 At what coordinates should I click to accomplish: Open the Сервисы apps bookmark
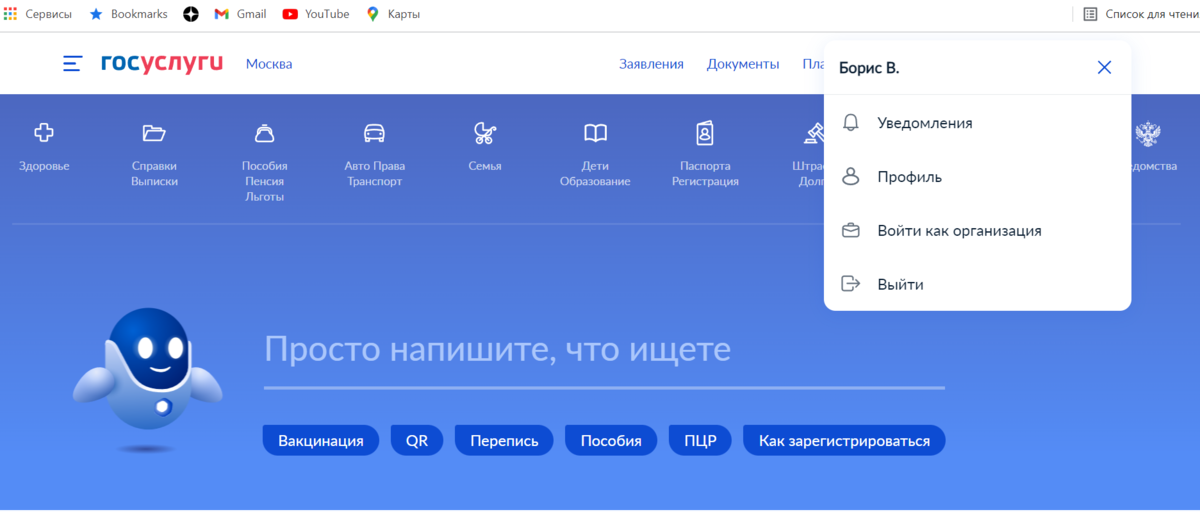coord(37,14)
